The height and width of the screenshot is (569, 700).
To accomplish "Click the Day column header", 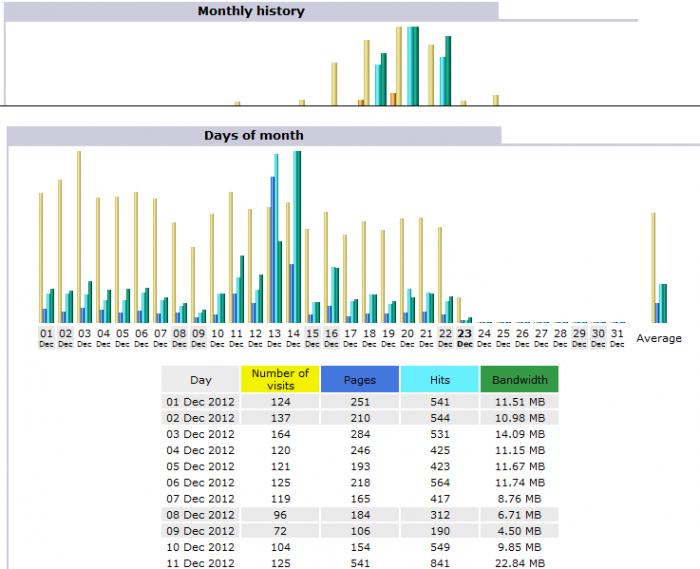I will click(201, 380).
